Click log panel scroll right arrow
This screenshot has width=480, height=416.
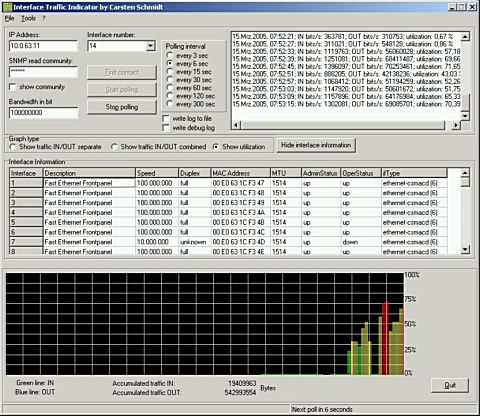point(456,125)
